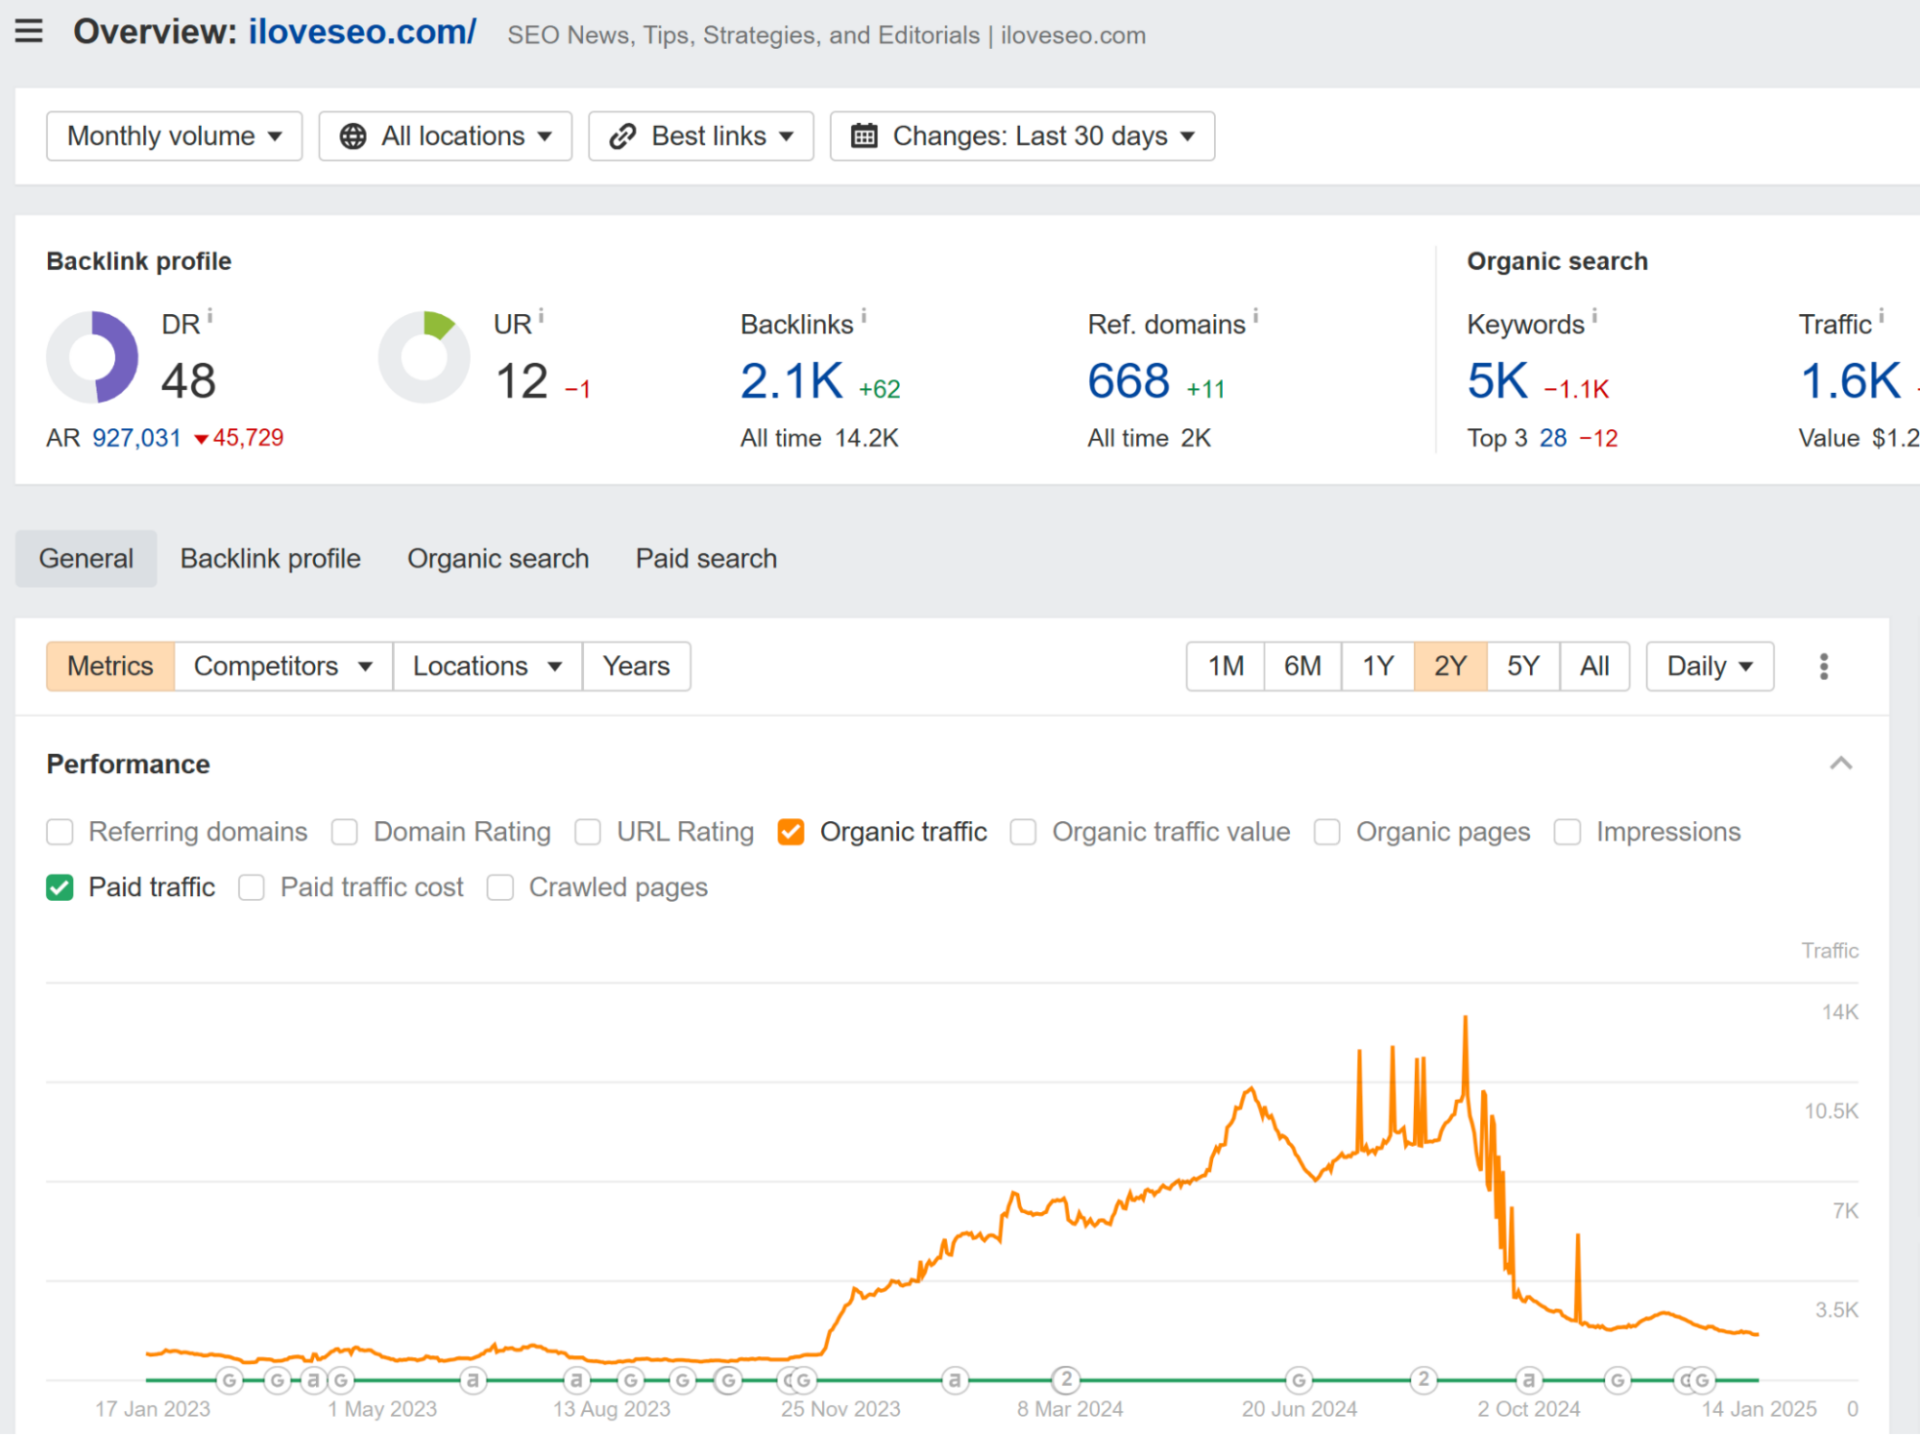
Task: Click the calendar icon in Changes filter
Action: (x=864, y=136)
